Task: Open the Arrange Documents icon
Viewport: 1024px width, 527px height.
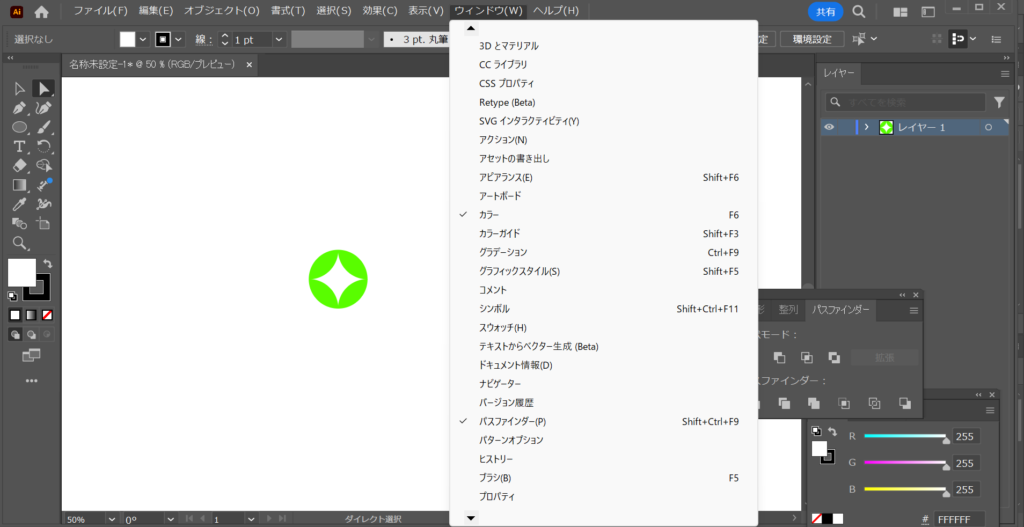Action: point(901,12)
